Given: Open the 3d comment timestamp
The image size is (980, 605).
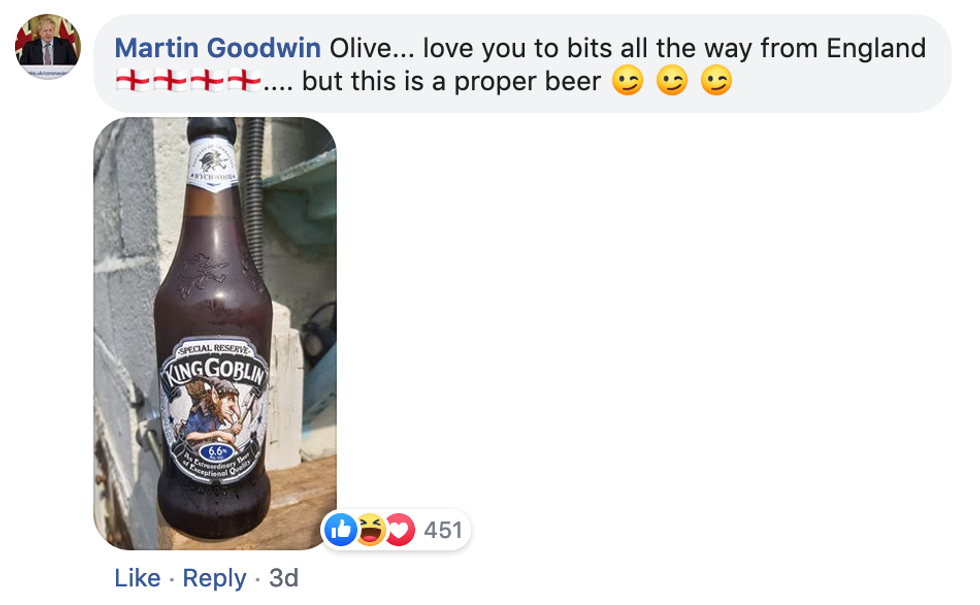Looking at the screenshot, I should (x=284, y=578).
